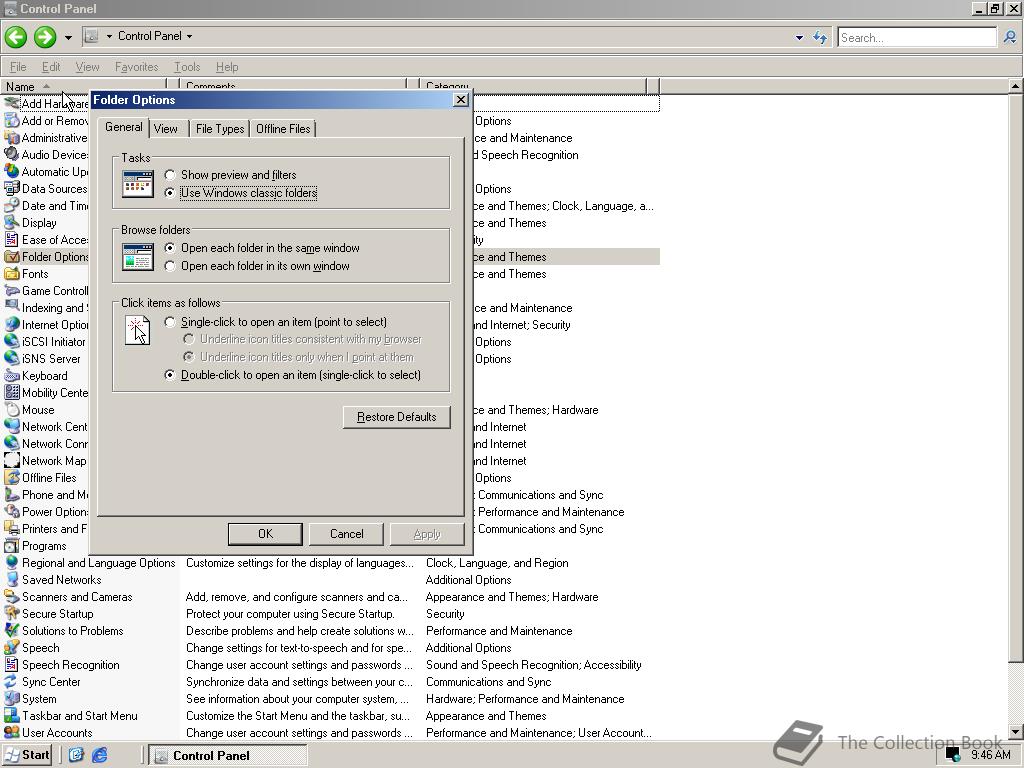Screen dimensions: 1024x768
Task: Select the Fonts folder icon
Action: coord(12,274)
